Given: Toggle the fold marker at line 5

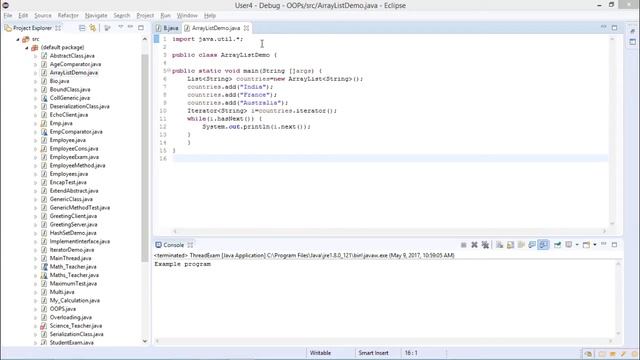Looking at the screenshot, I should (x=168, y=71).
